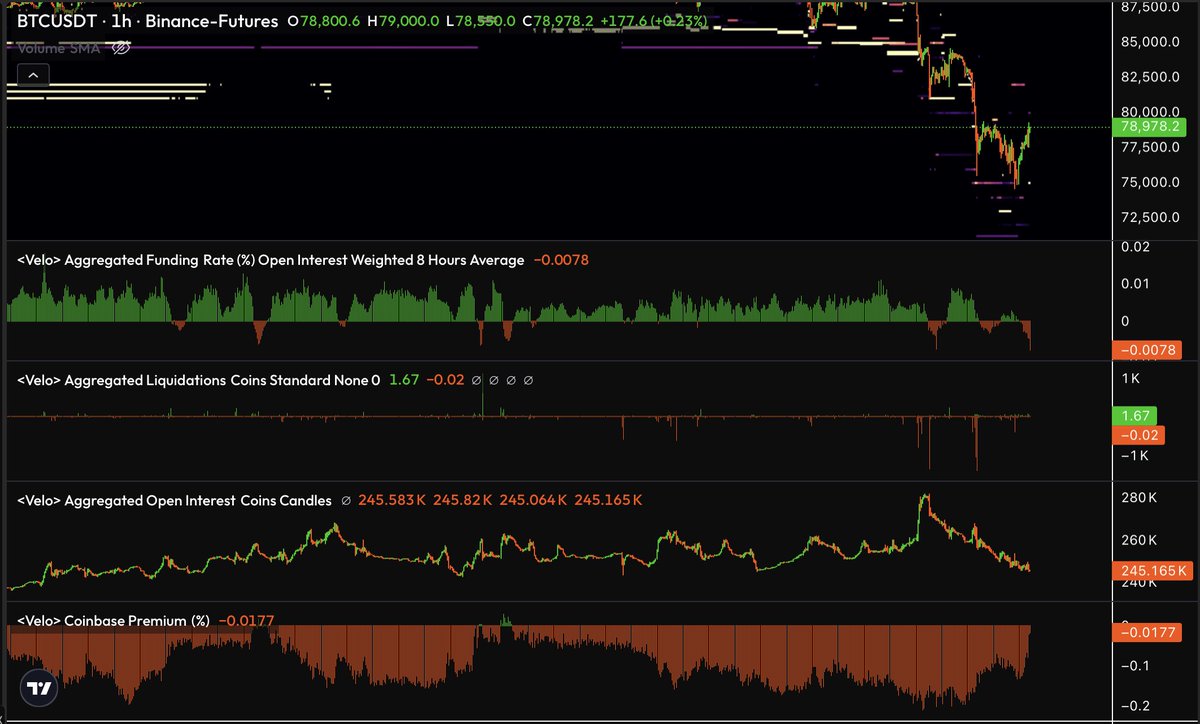The image size is (1200, 724).
Task: Click the green 1.67 liquidations axis label
Action: tap(1133, 416)
